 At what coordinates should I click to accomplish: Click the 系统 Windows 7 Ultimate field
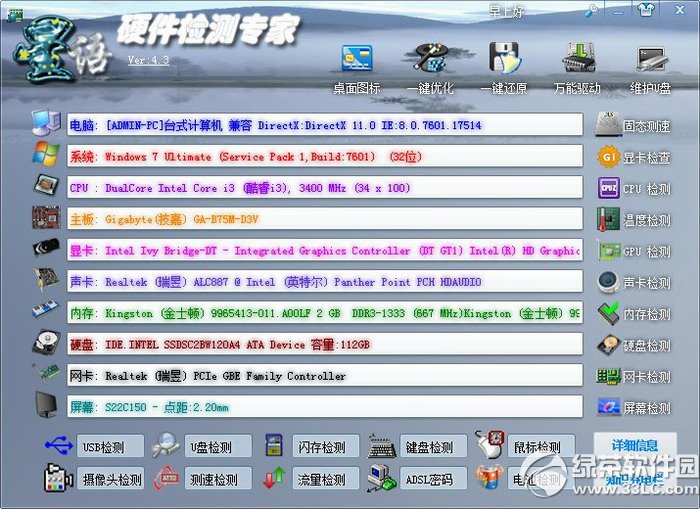(x=325, y=156)
